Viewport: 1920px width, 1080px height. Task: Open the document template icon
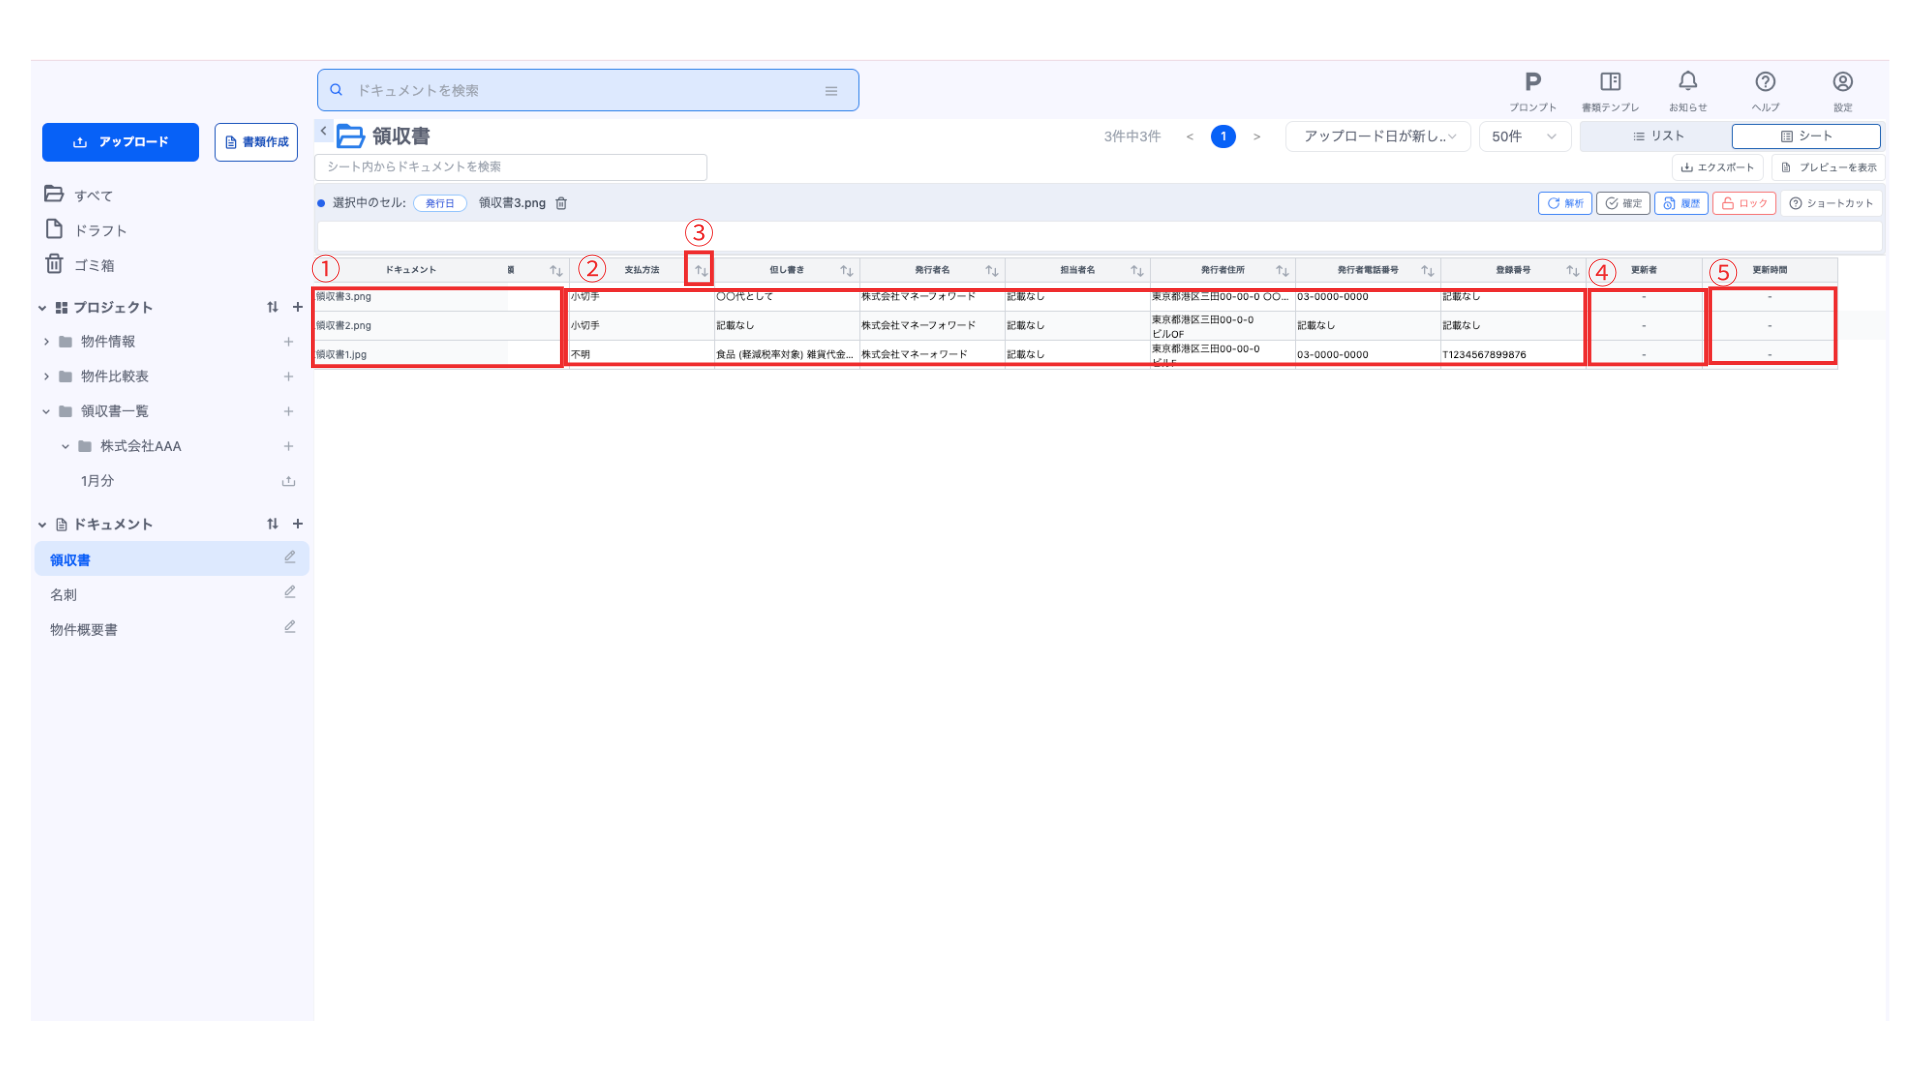coord(1610,82)
